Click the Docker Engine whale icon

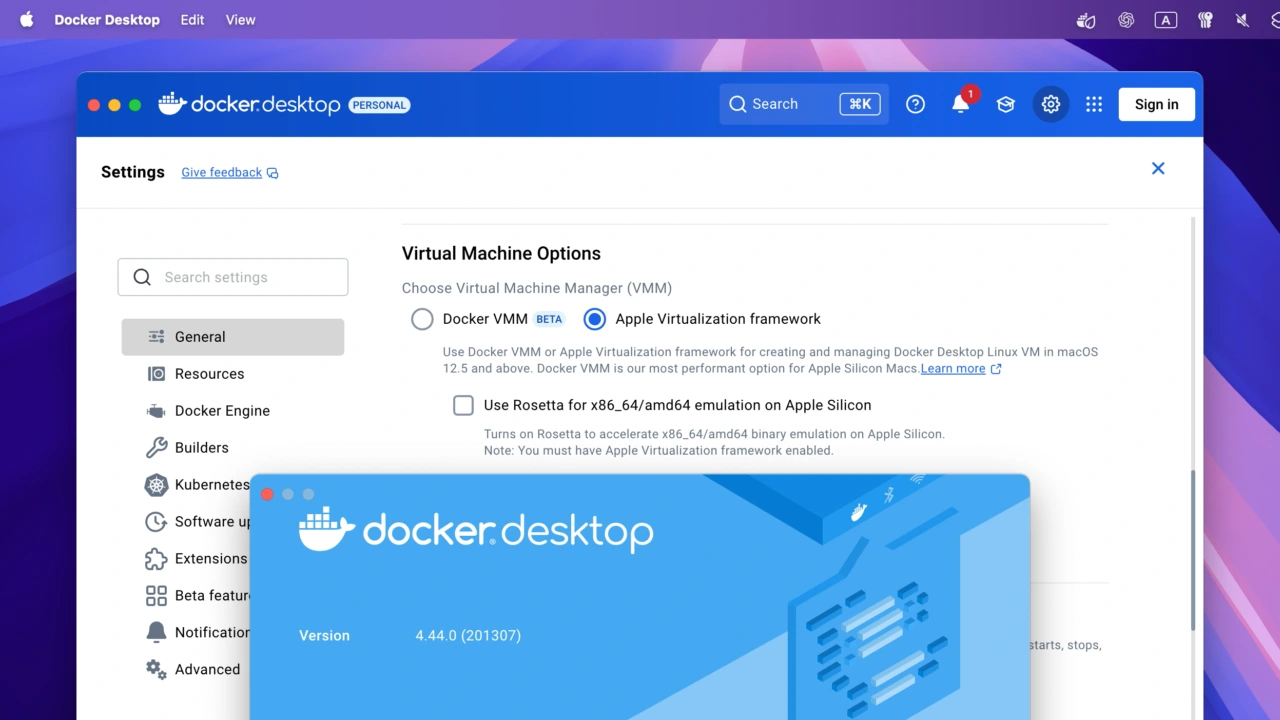(156, 411)
